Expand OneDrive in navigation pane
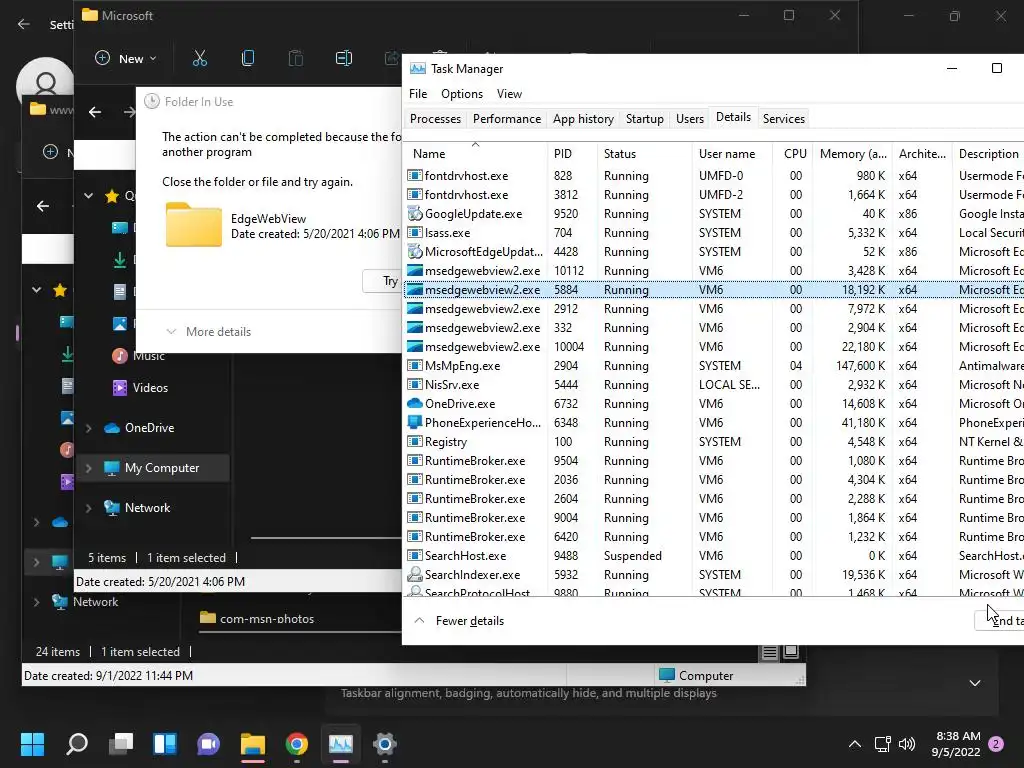 89,428
